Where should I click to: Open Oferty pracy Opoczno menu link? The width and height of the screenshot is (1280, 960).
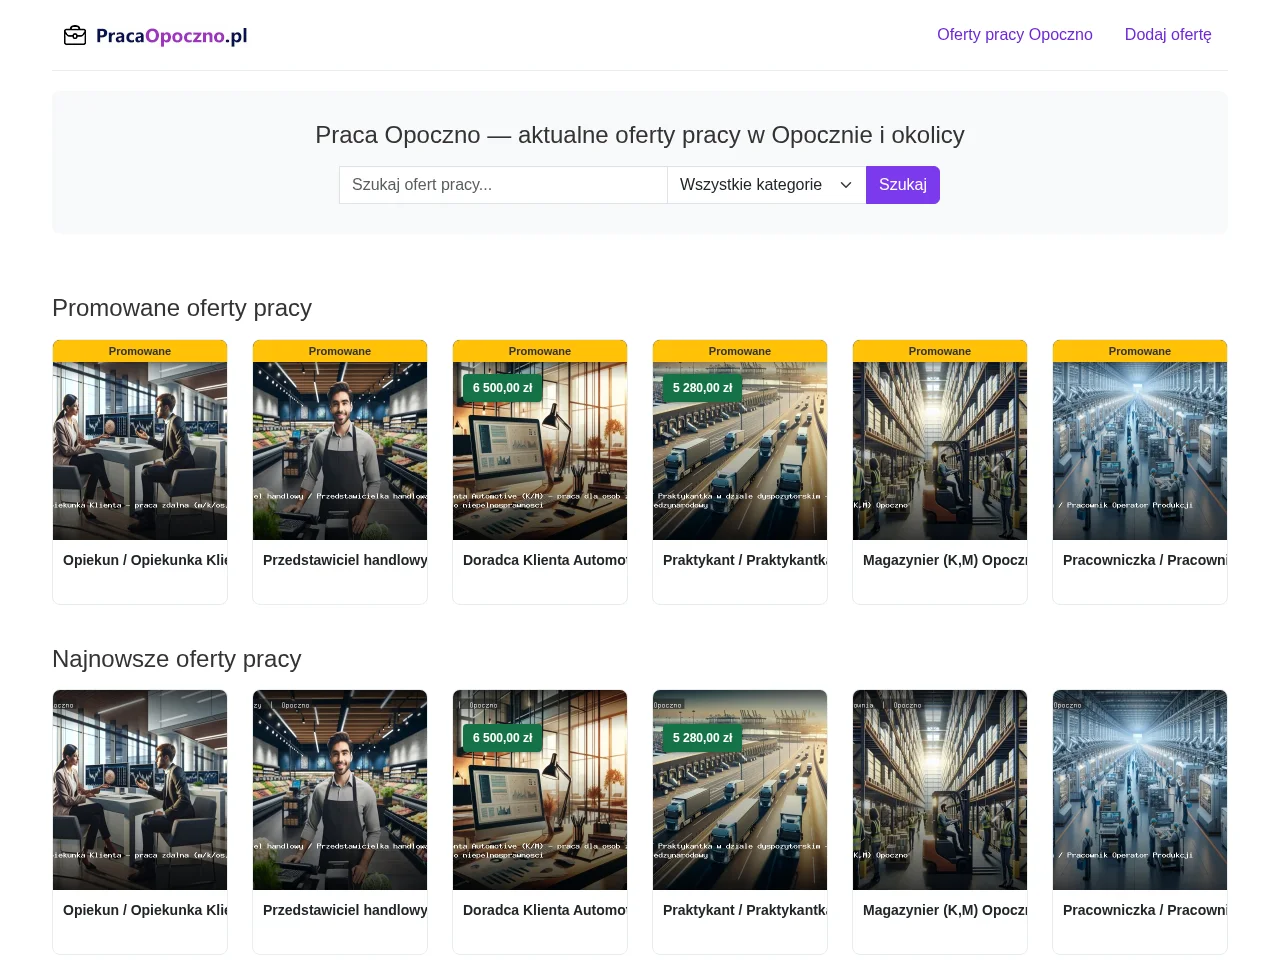[x=1015, y=35]
